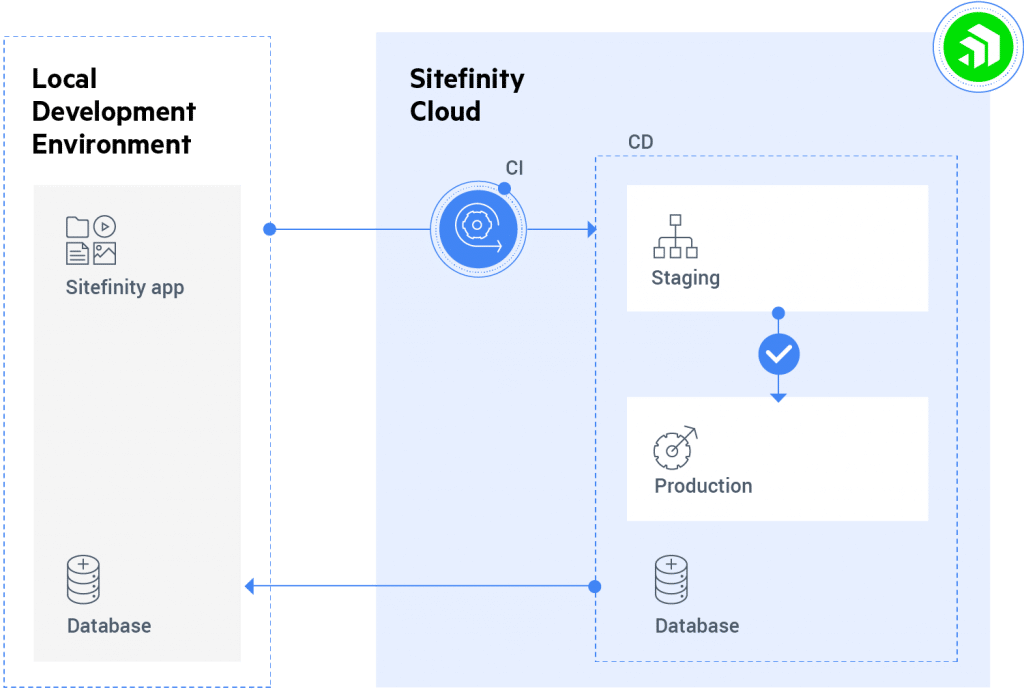1024x692 pixels.
Task: Click the 'Staging' label
Action: [x=686, y=278]
